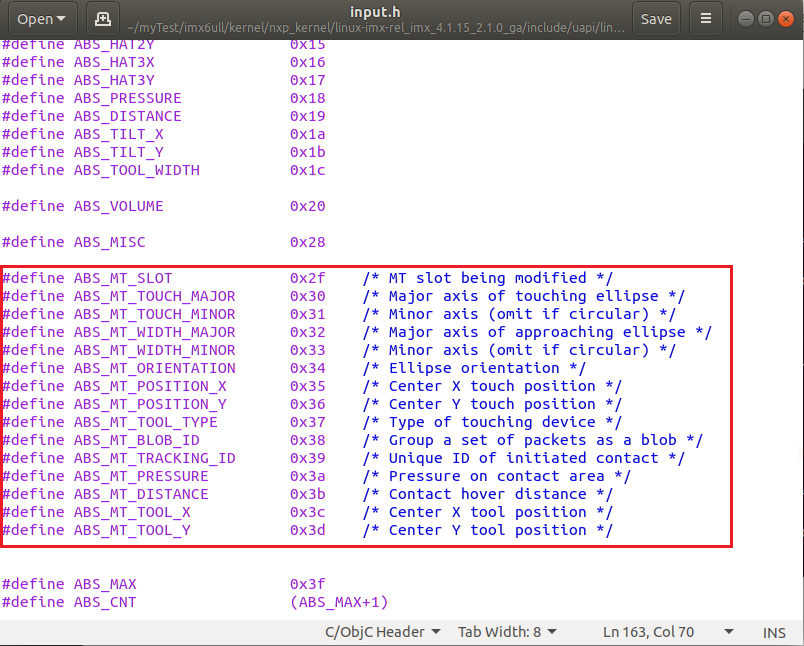Click the ABS_MT_PRESSURE identifier
Viewport: 804px width, 646px height.
(x=141, y=476)
